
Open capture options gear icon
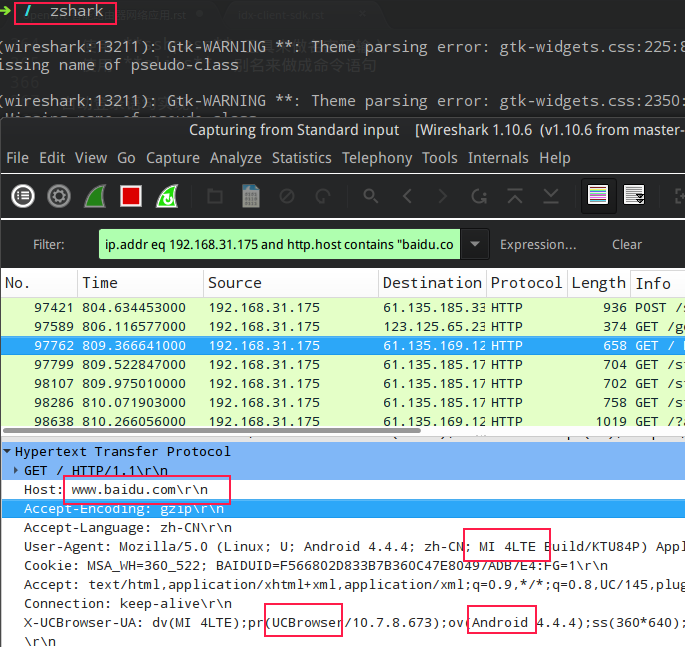tap(59, 196)
